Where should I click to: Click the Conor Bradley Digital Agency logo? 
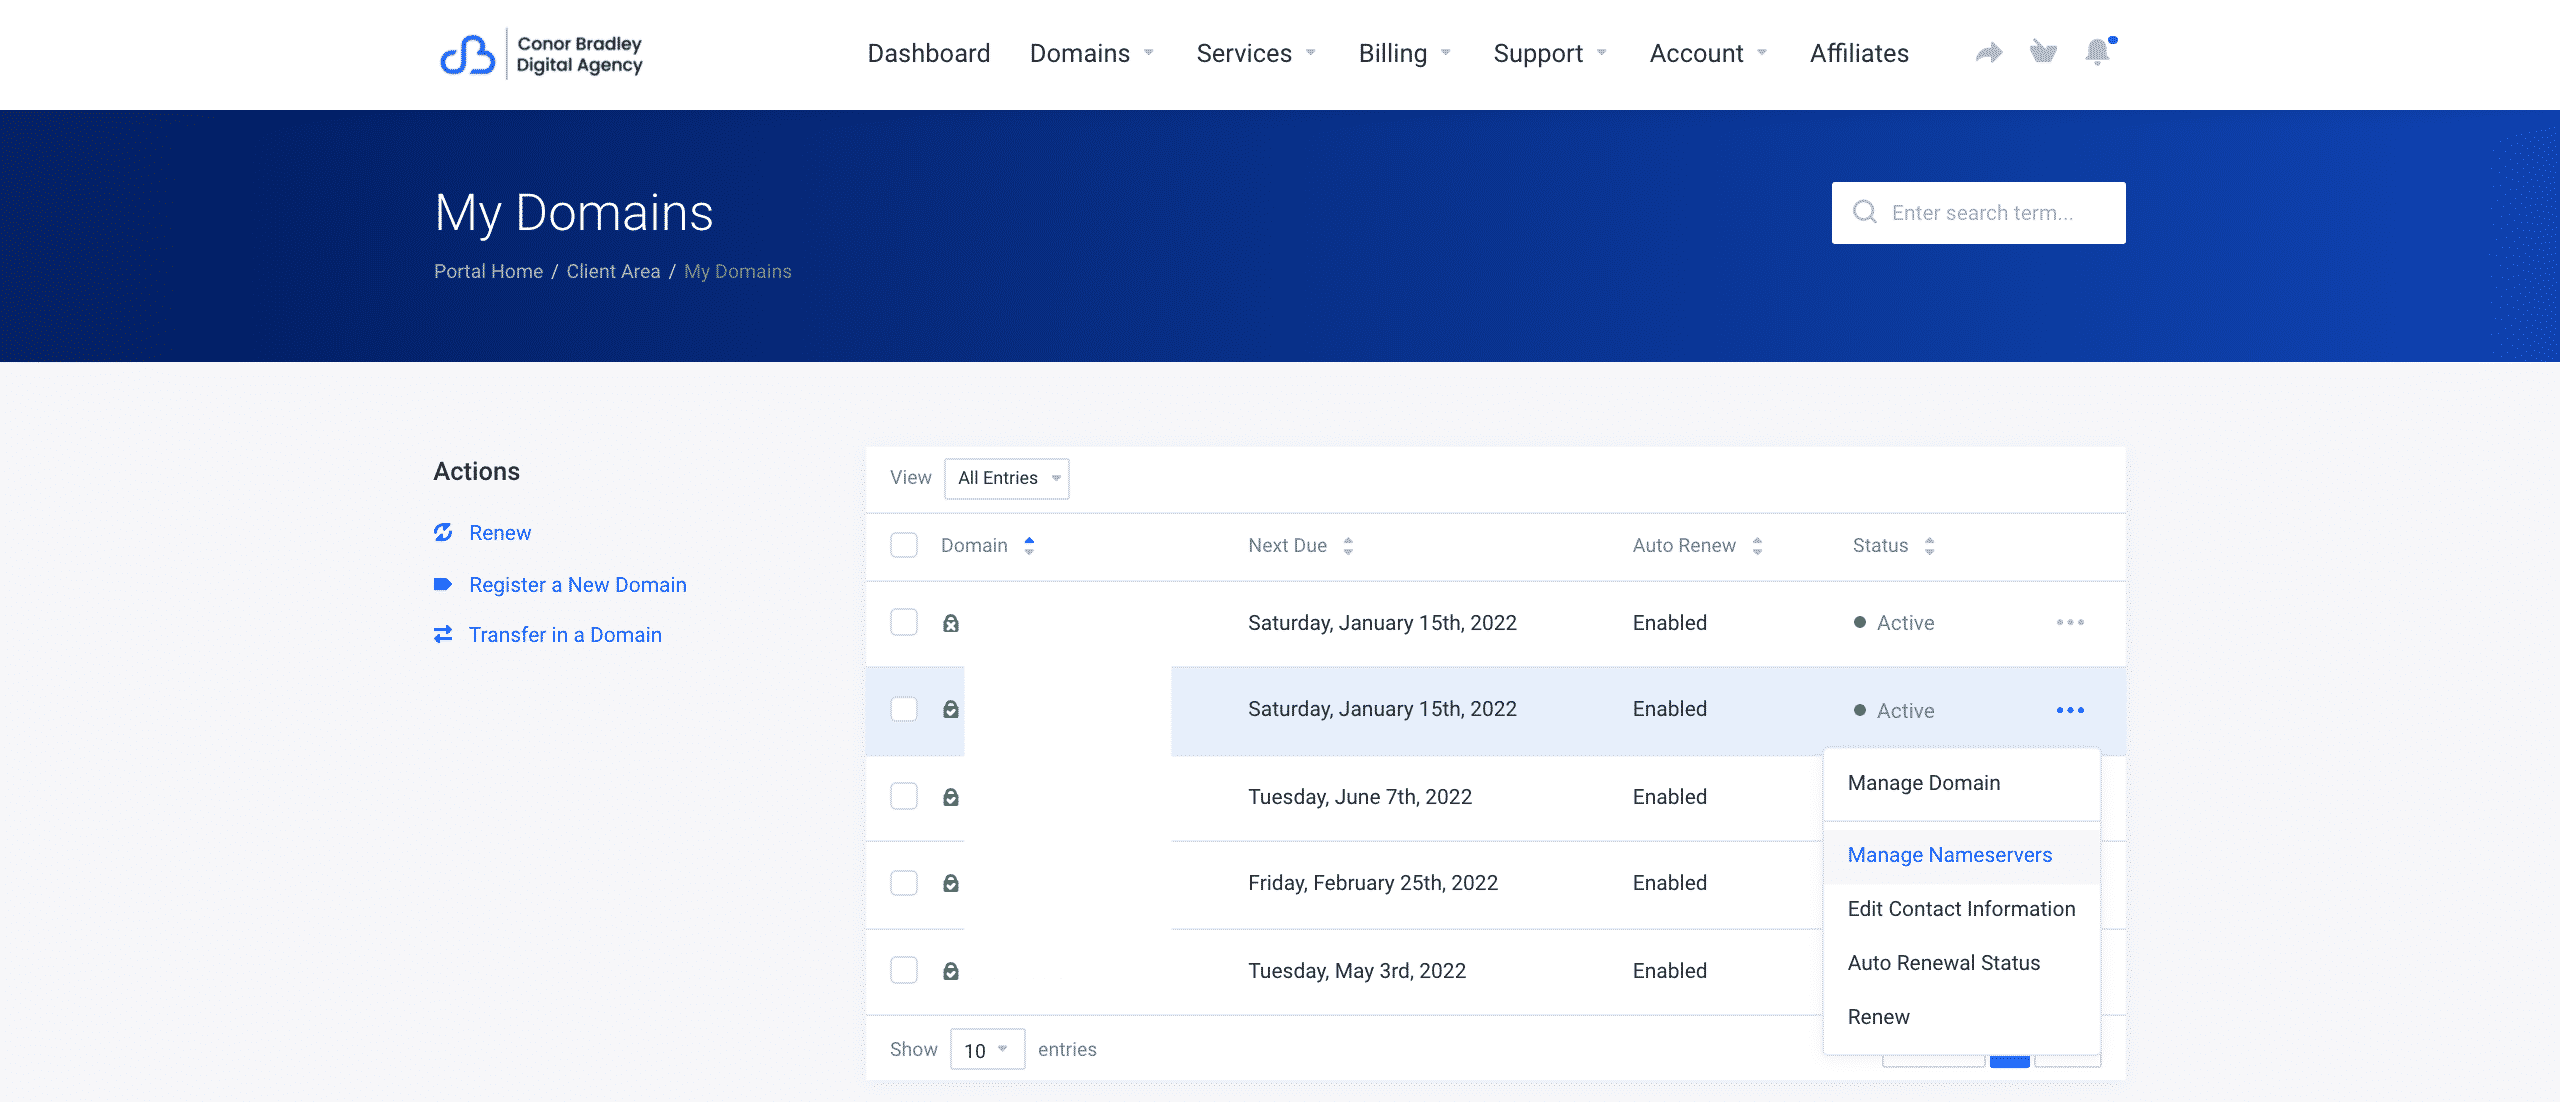click(541, 54)
